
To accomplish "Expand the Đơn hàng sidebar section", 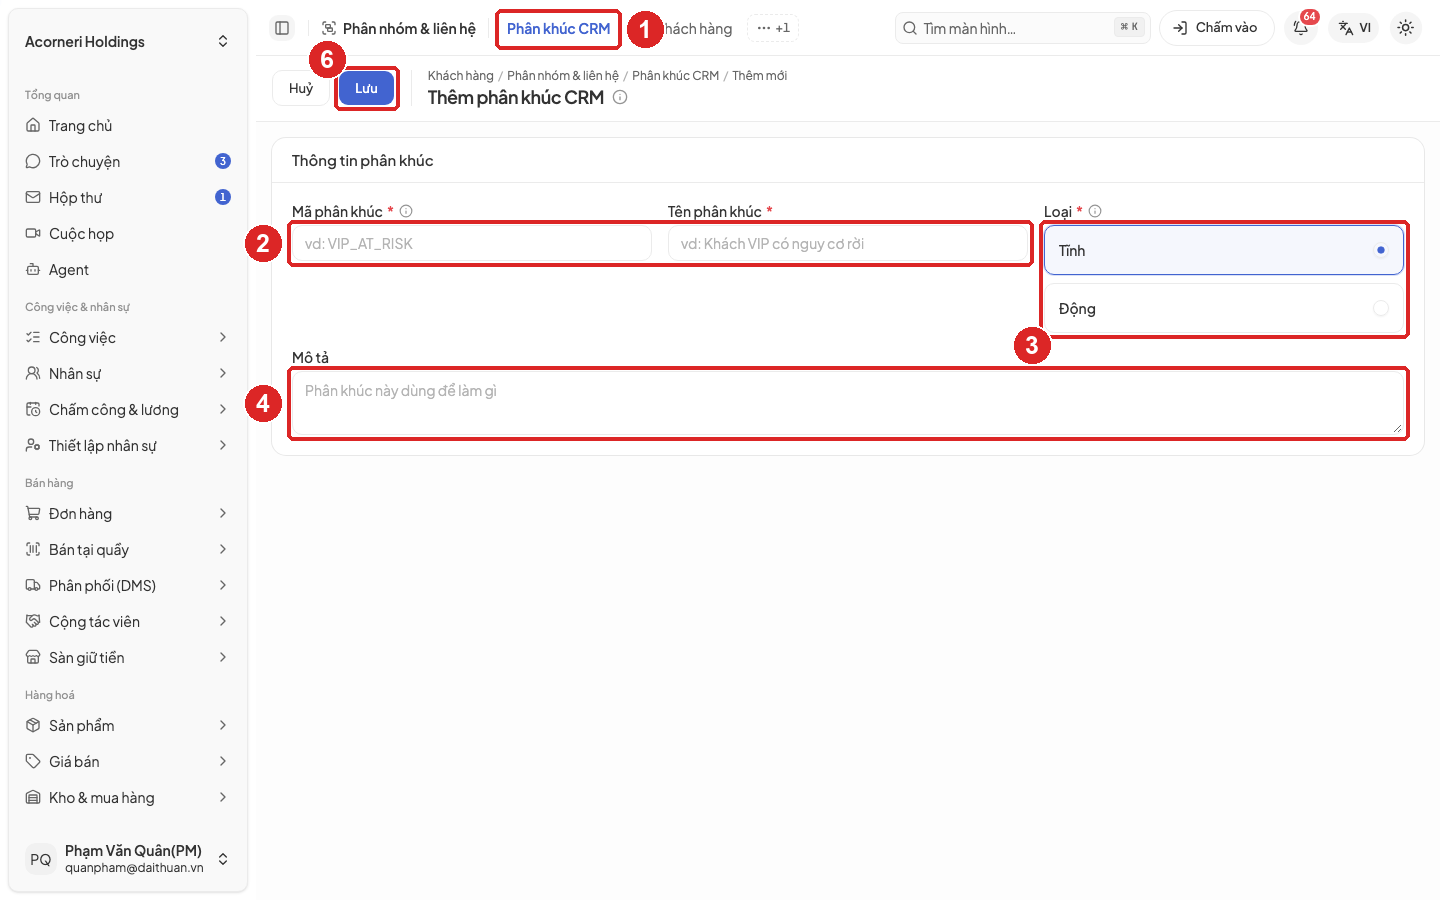I will (x=128, y=513).
